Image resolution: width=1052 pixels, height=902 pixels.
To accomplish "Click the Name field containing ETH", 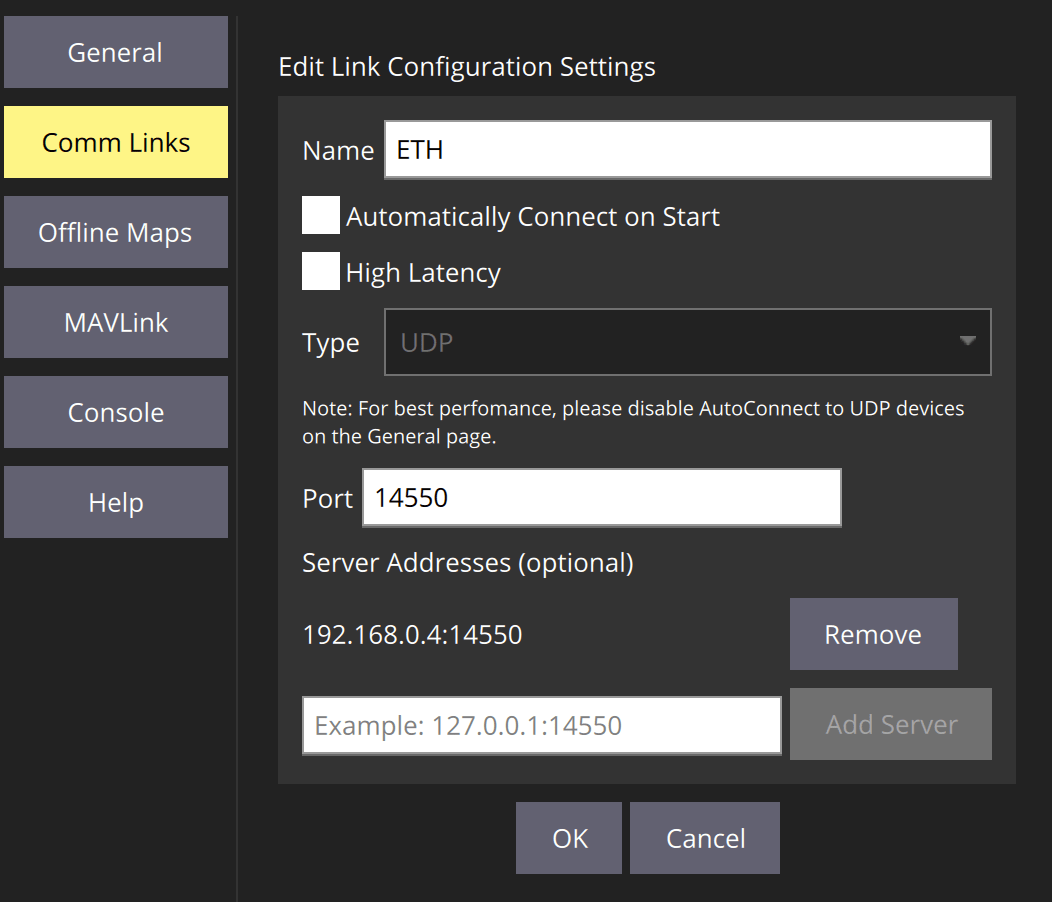I will coord(687,149).
